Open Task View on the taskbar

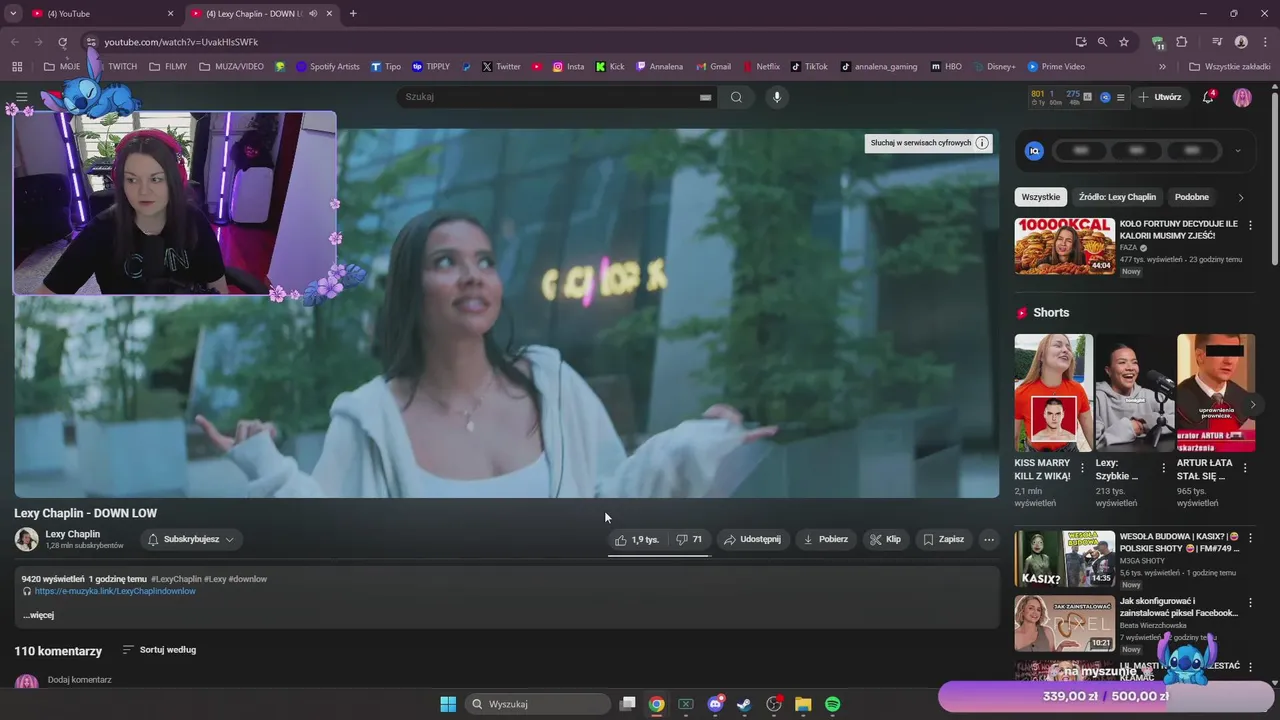[627, 704]
